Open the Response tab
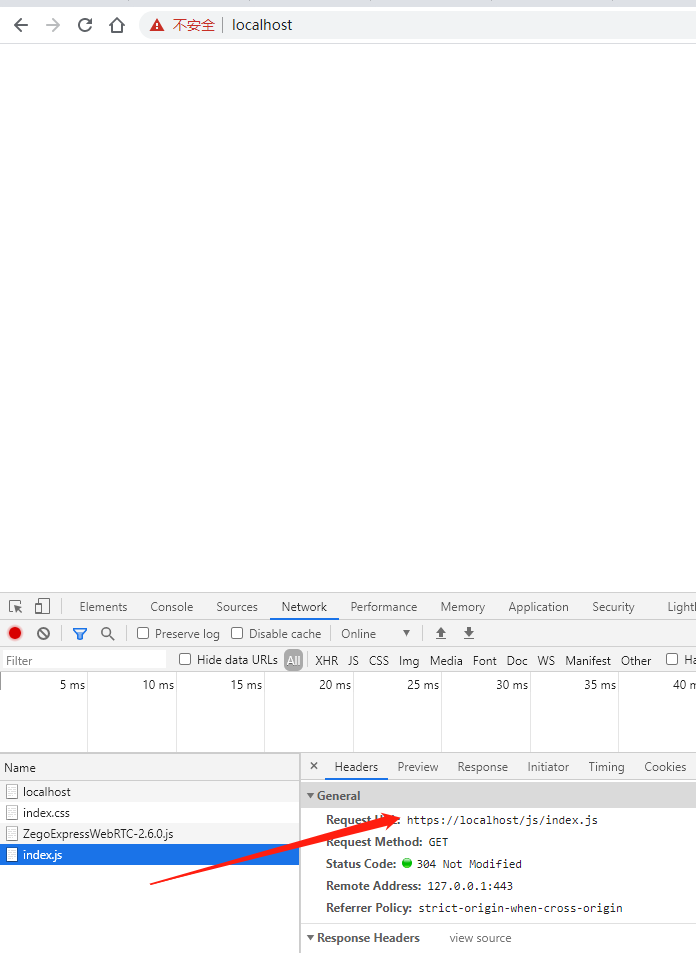Viewport: 696px width, 953px height. pyautogui.click(x=483, y=767)
